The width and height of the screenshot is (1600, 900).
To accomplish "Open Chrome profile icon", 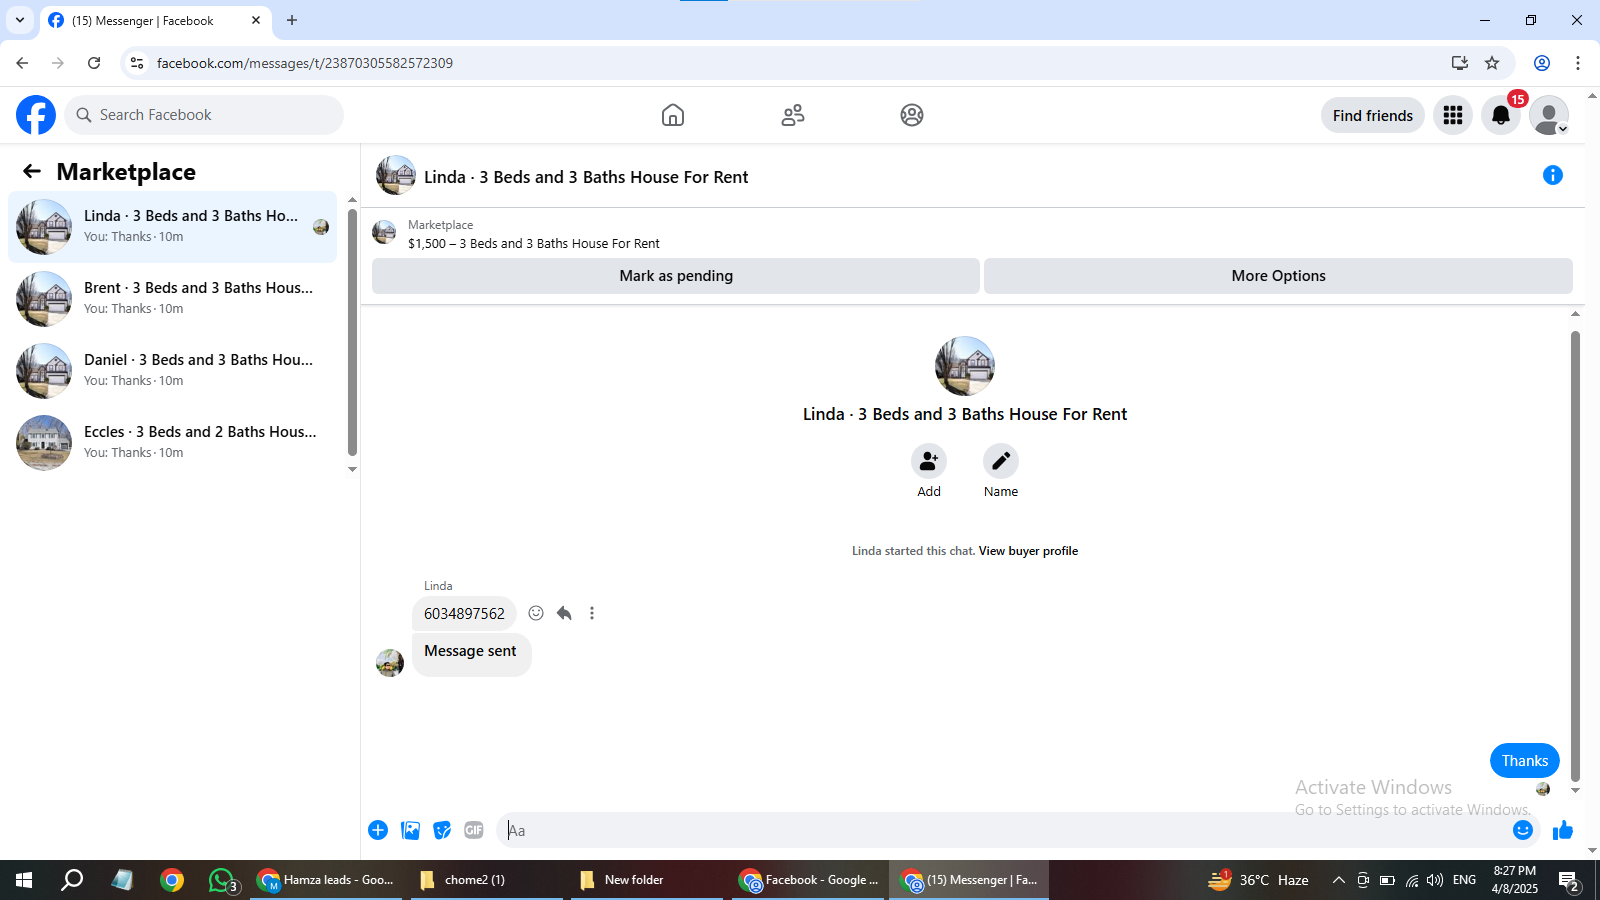I will coord(1542,63).
